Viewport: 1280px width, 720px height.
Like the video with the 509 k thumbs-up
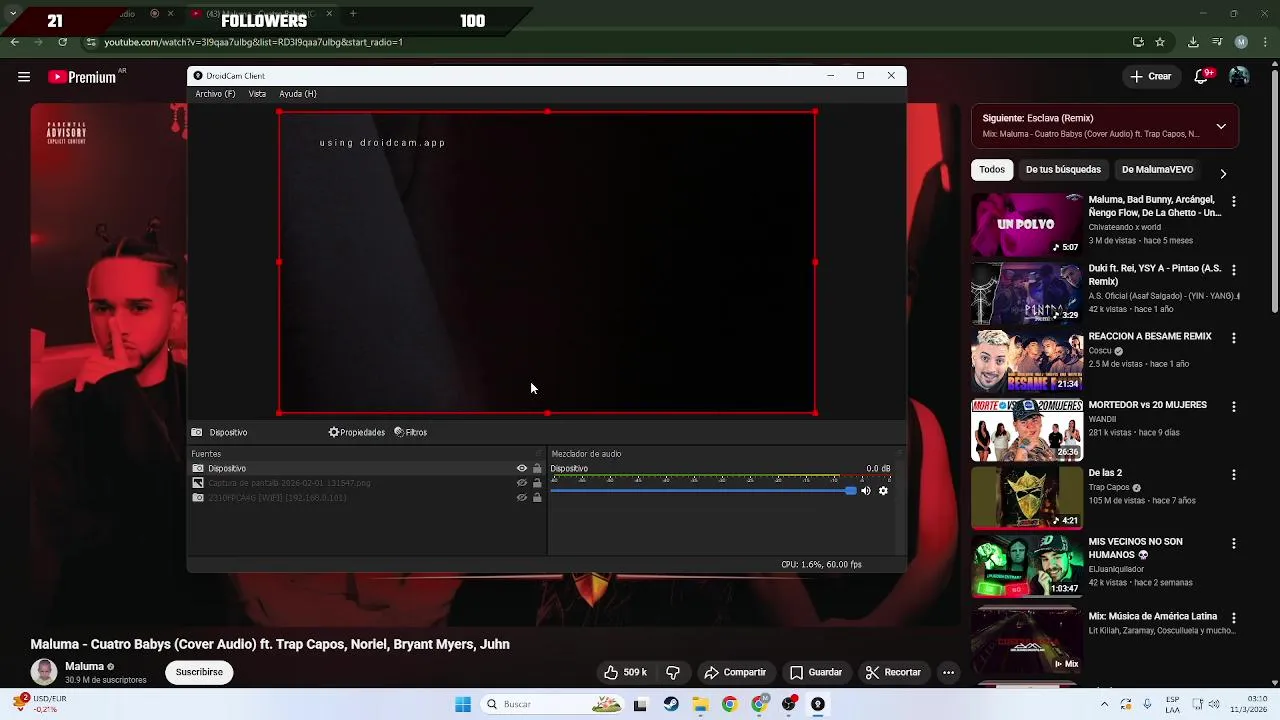coord(625,673)
